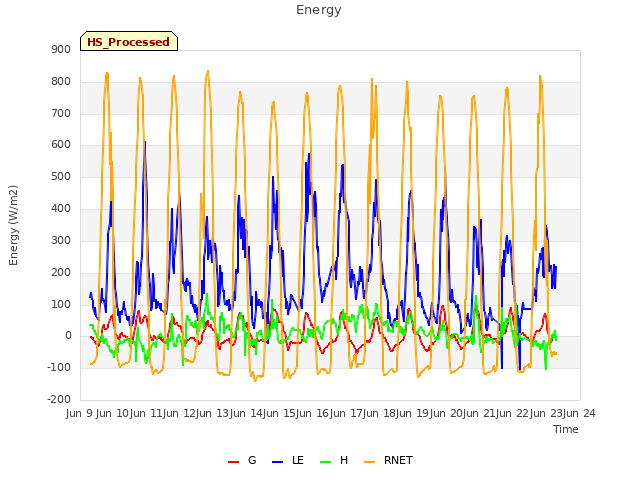The image size is (640, 480).
Task: Click the 500 y-axis tick label
Action: [x=61, y=177]
